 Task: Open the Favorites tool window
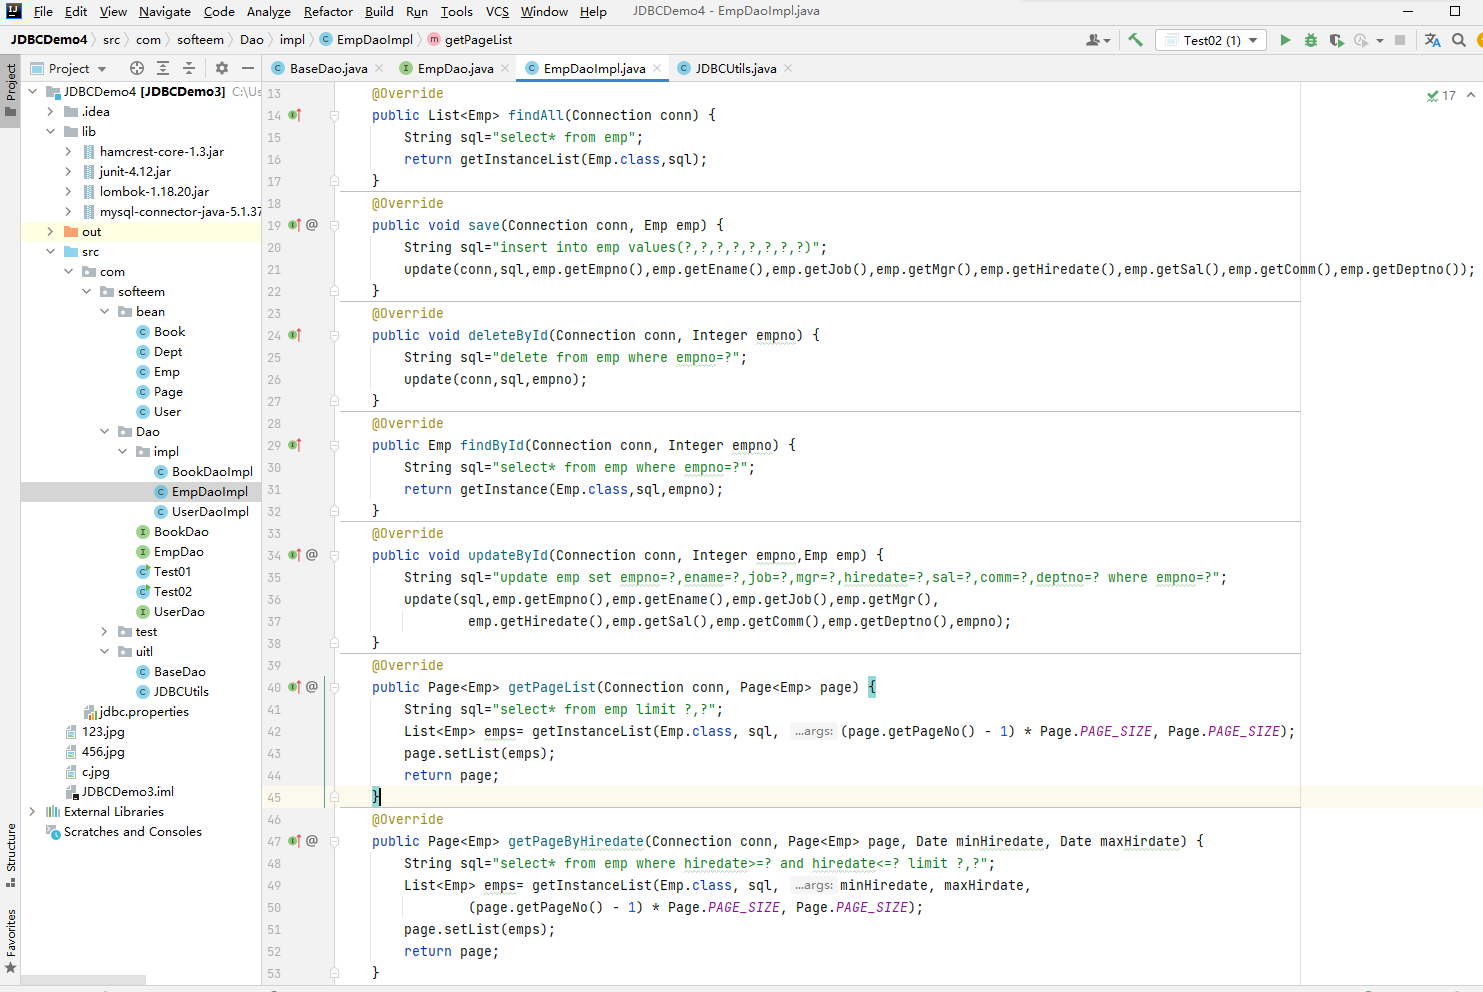point(11,941)
